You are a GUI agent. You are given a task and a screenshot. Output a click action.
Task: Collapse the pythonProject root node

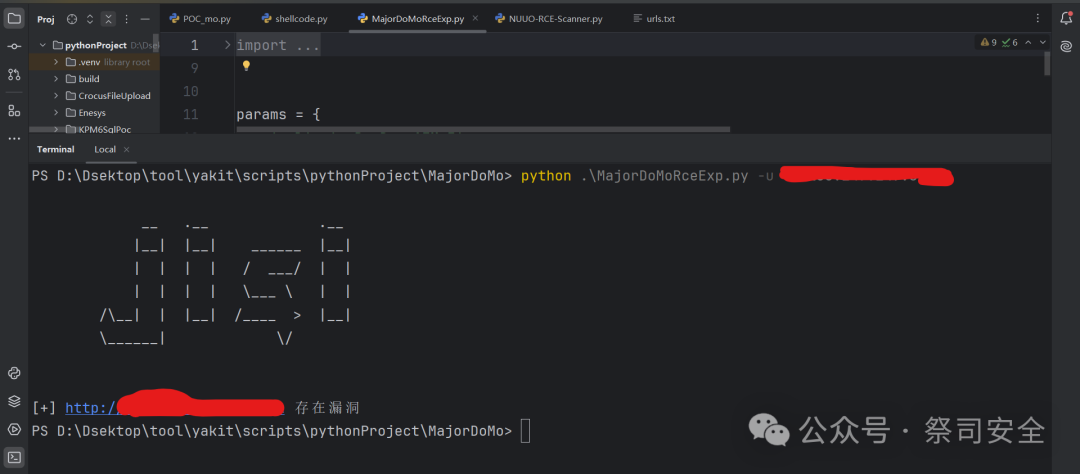coord(43,45)
